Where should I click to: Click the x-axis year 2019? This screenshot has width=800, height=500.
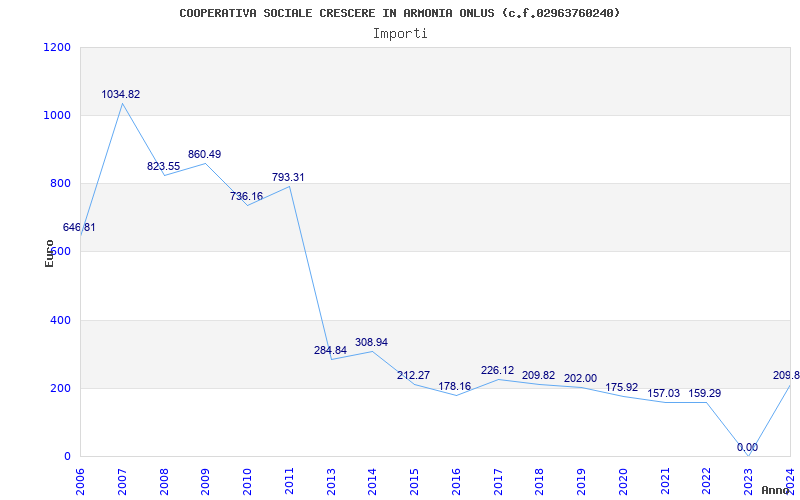point(582,482)
